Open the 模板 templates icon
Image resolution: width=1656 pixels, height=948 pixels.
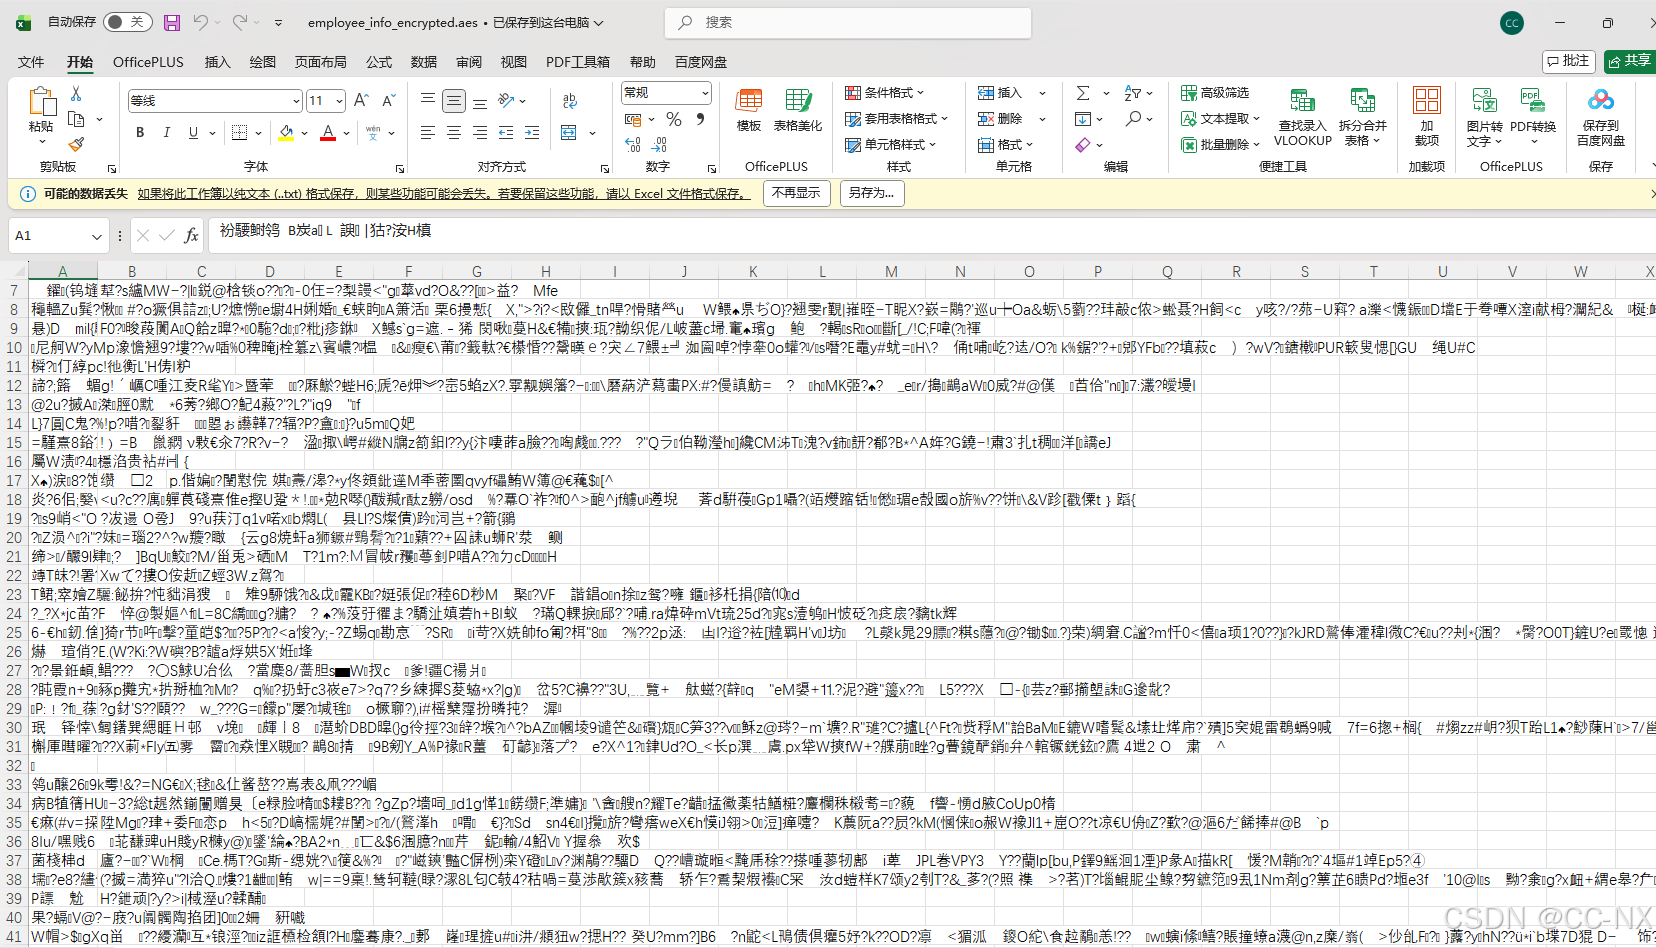pyautogui.click(x=749, y=110)
